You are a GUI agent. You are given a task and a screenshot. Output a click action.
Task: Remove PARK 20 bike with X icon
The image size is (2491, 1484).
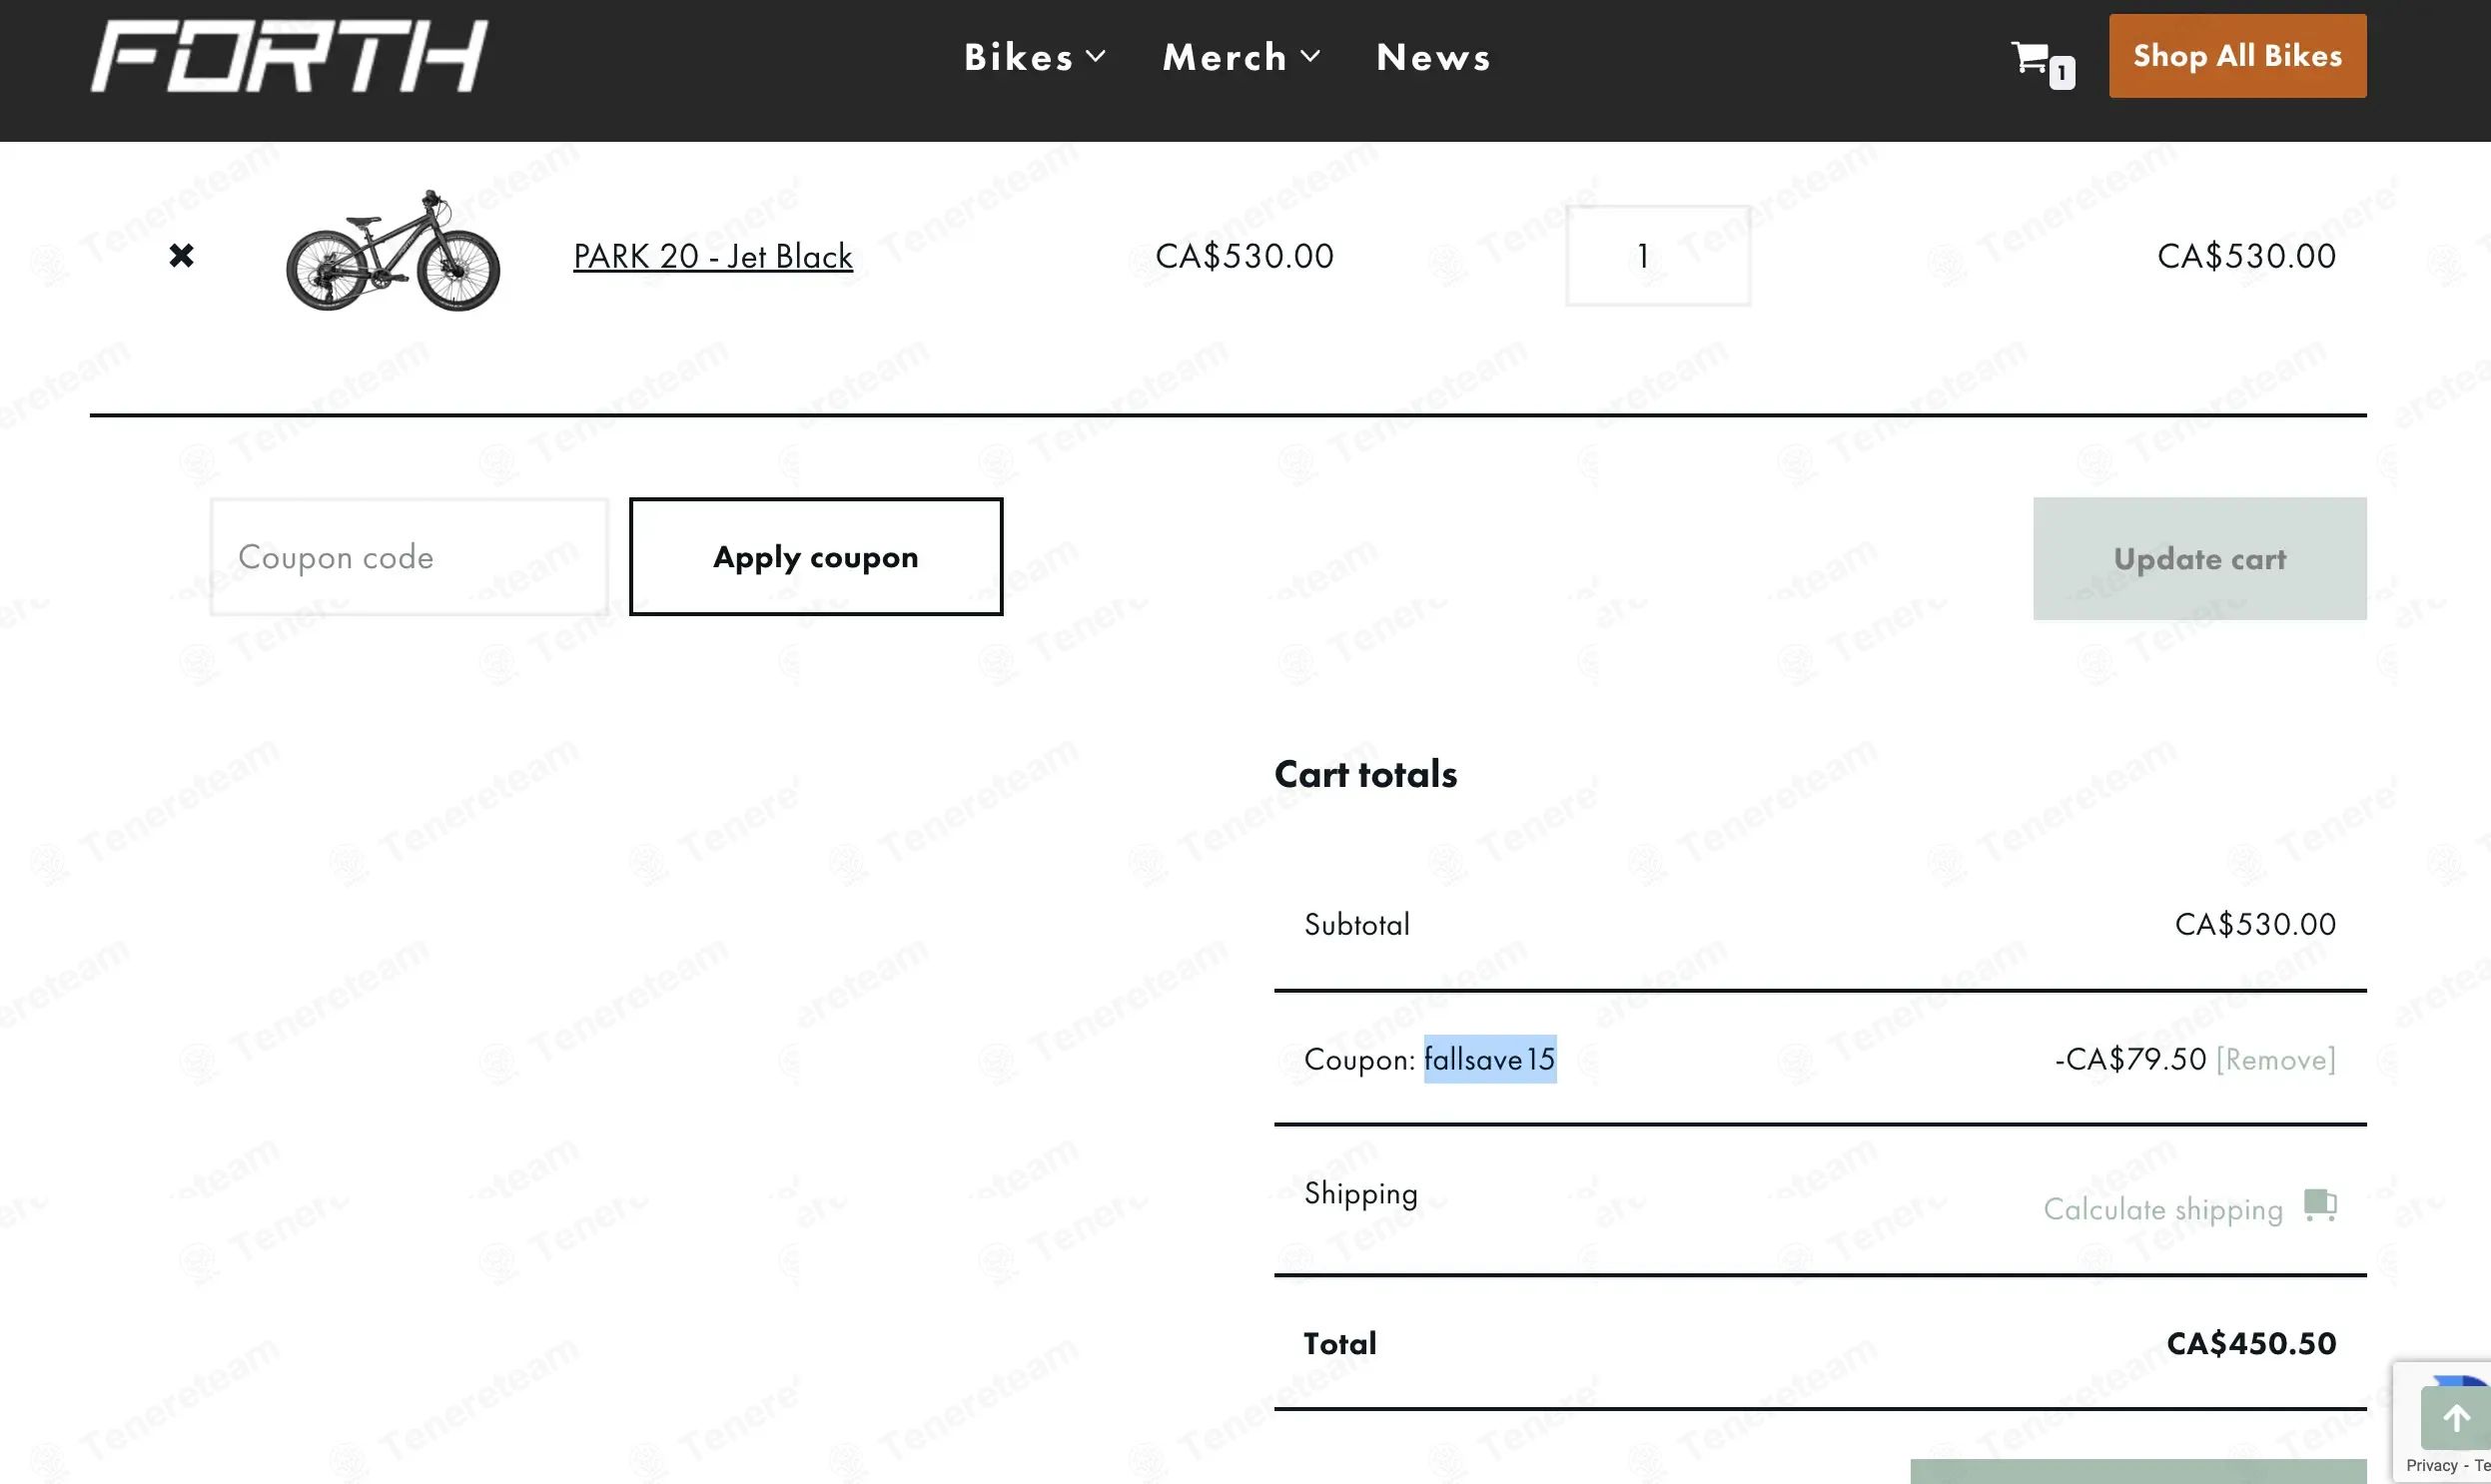[x=181, y=256]
